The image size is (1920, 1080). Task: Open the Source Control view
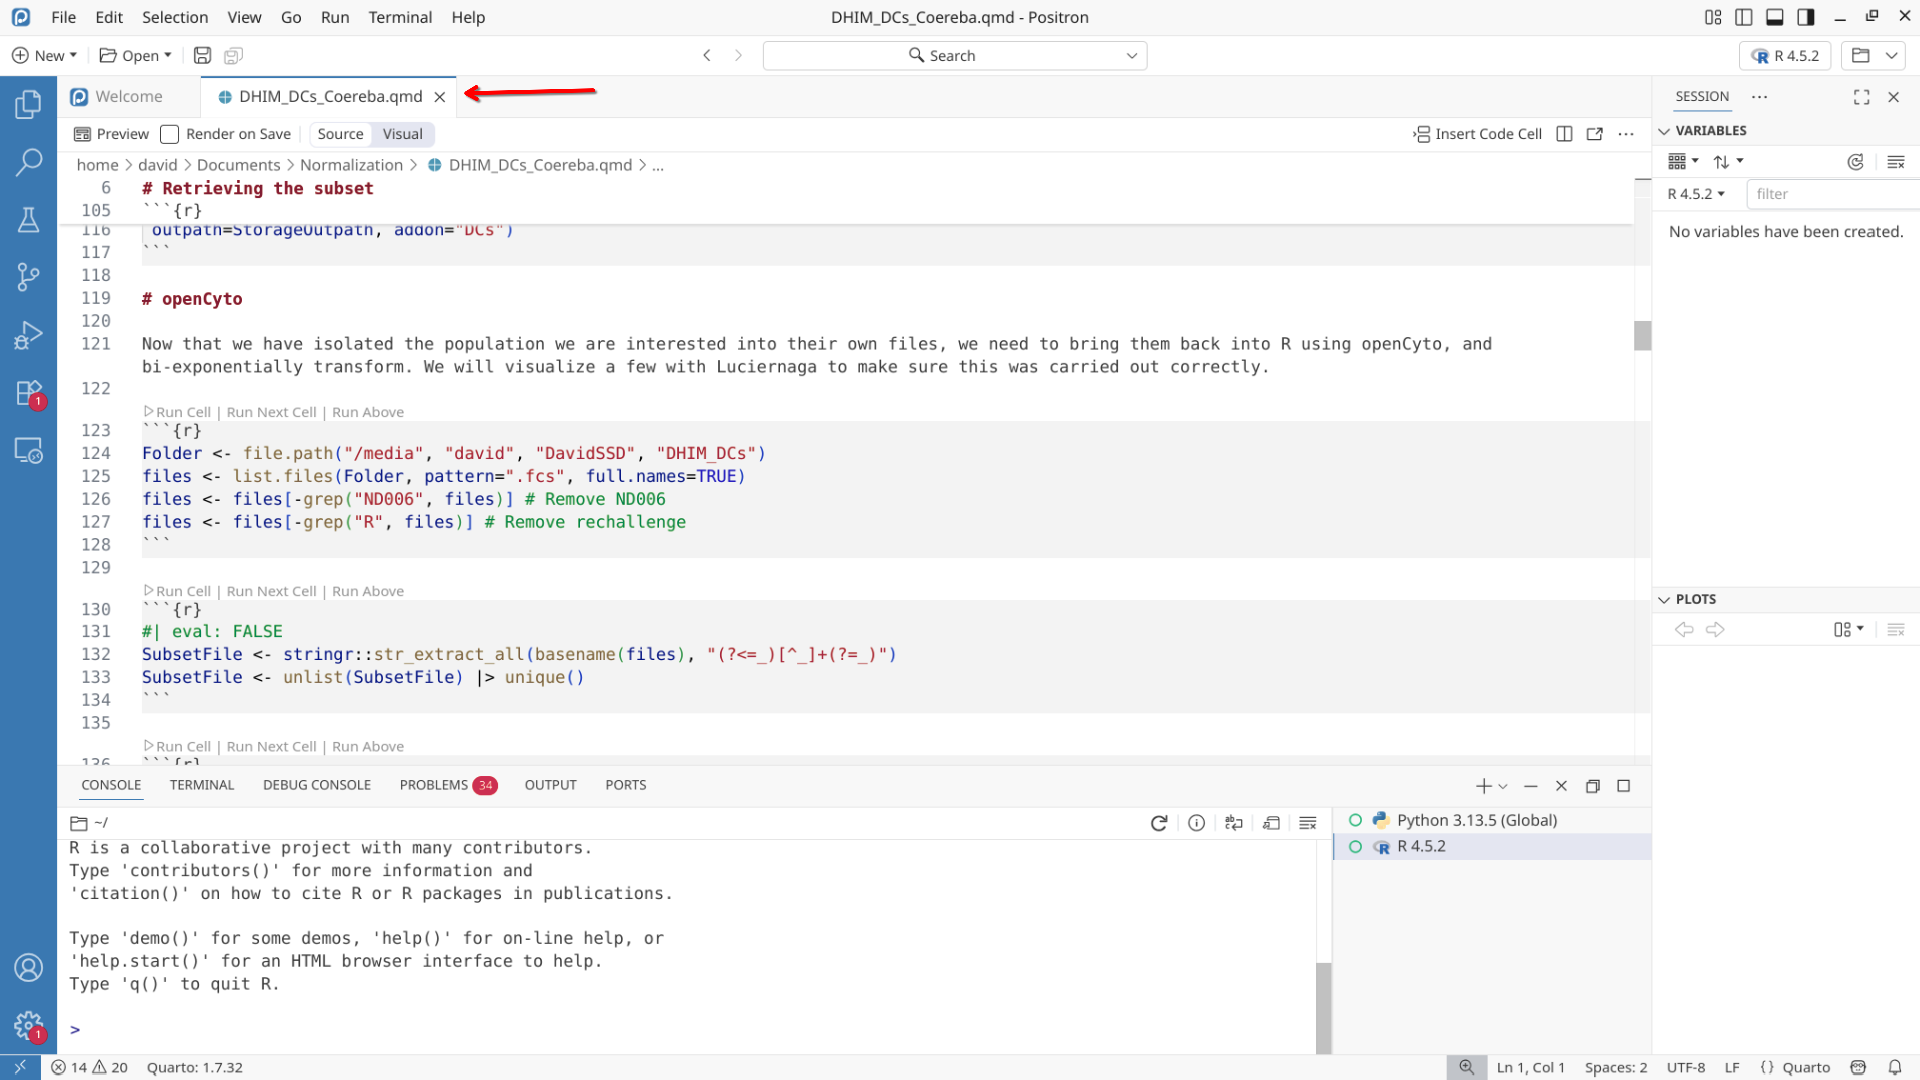(28, 277)
